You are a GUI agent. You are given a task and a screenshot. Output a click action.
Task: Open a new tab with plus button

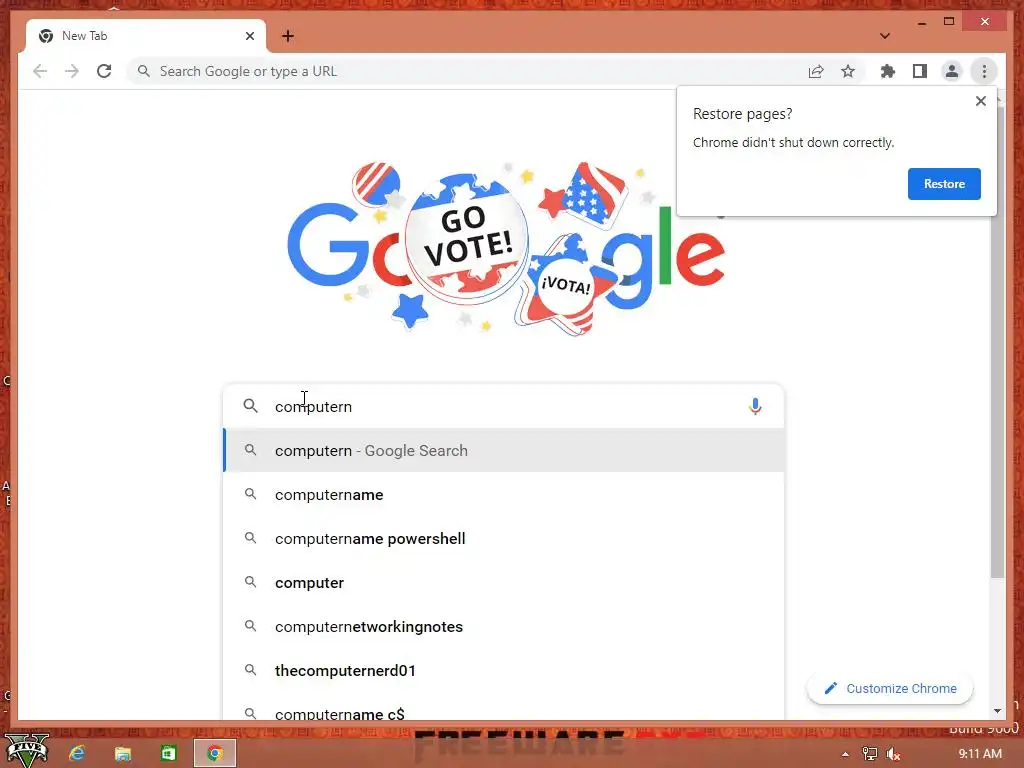pos(288,36)
